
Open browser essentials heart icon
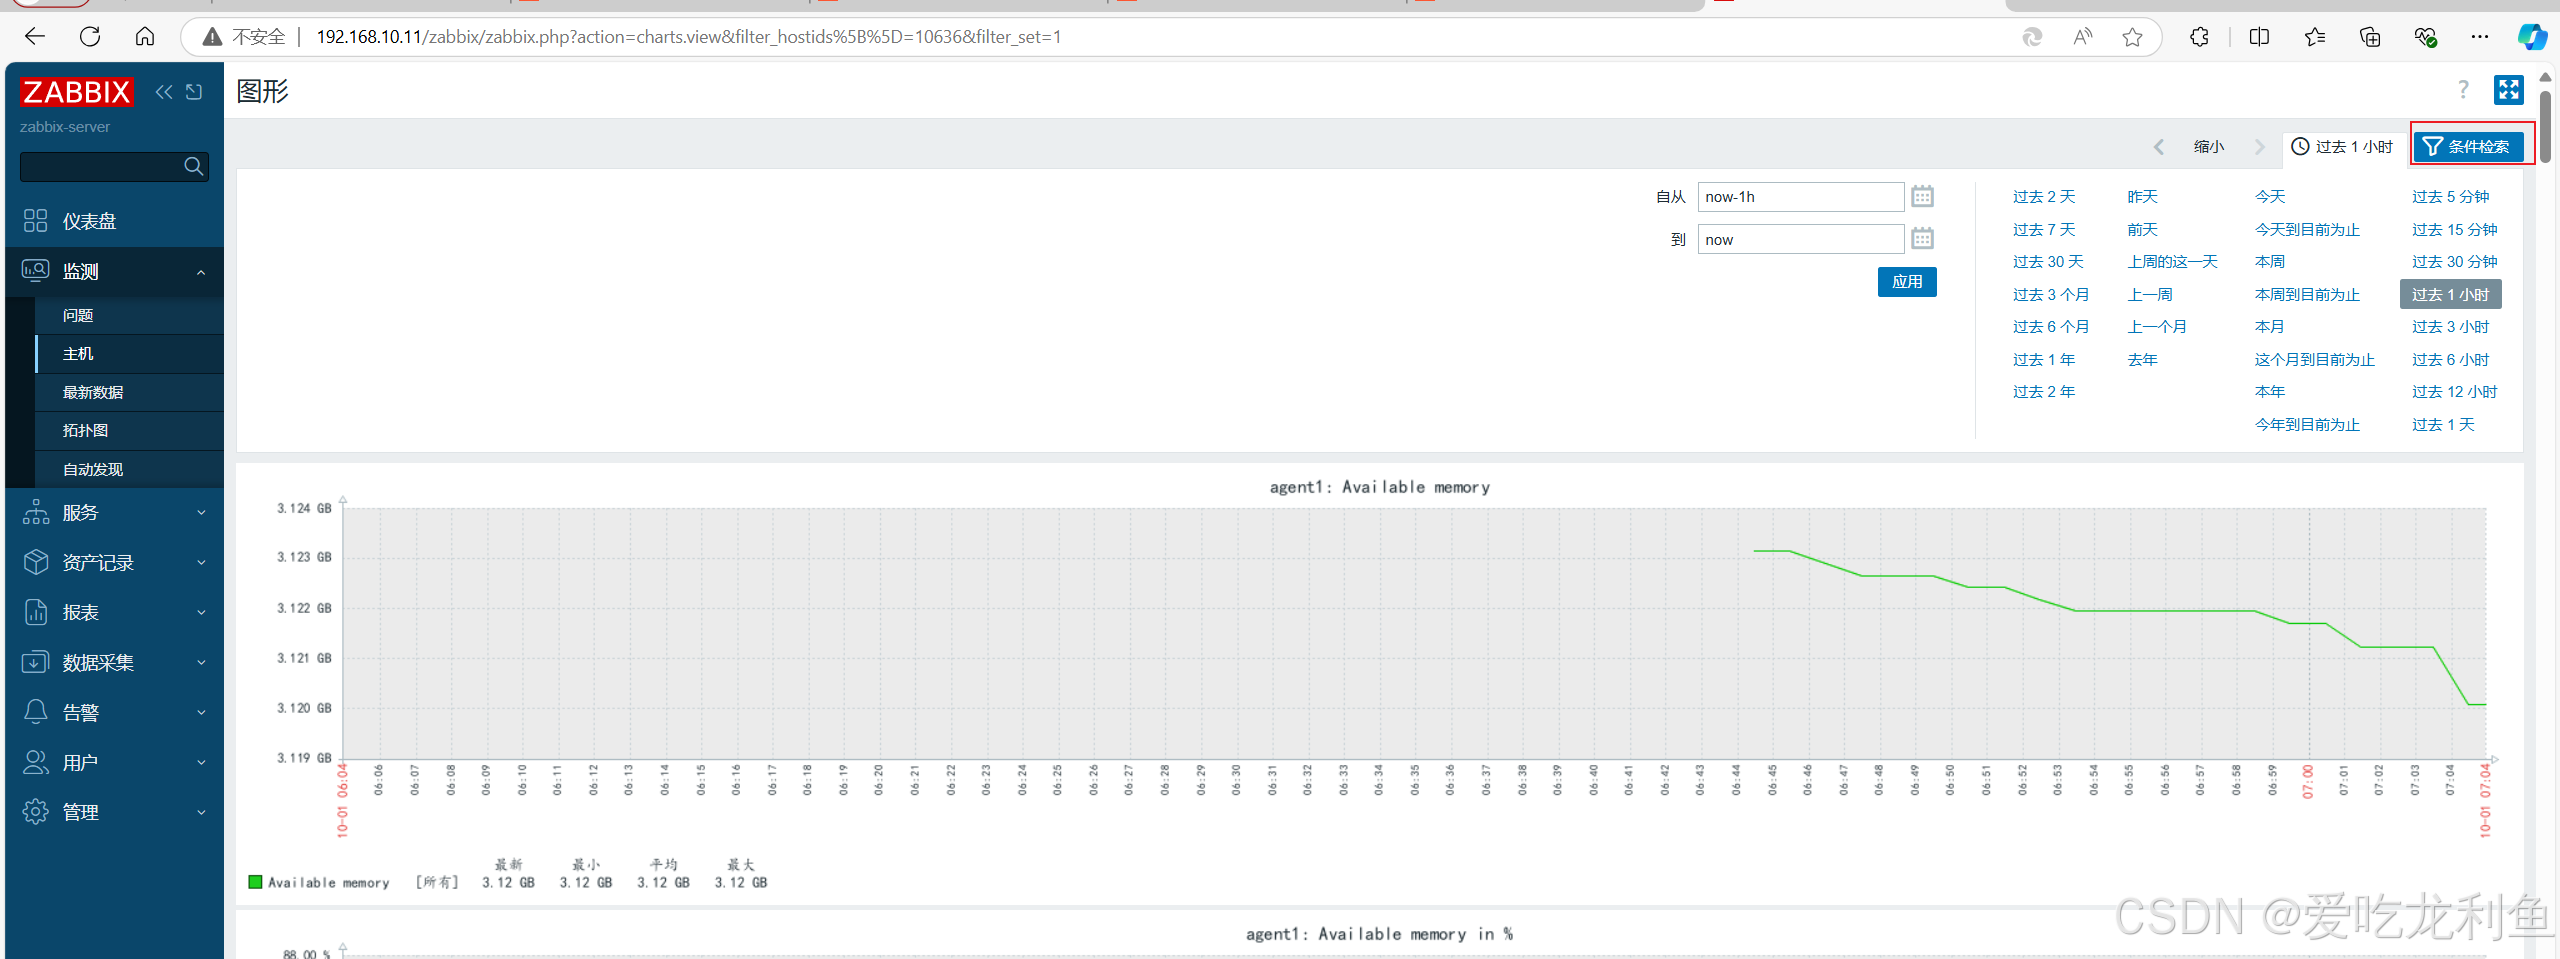coord(2425,37)
